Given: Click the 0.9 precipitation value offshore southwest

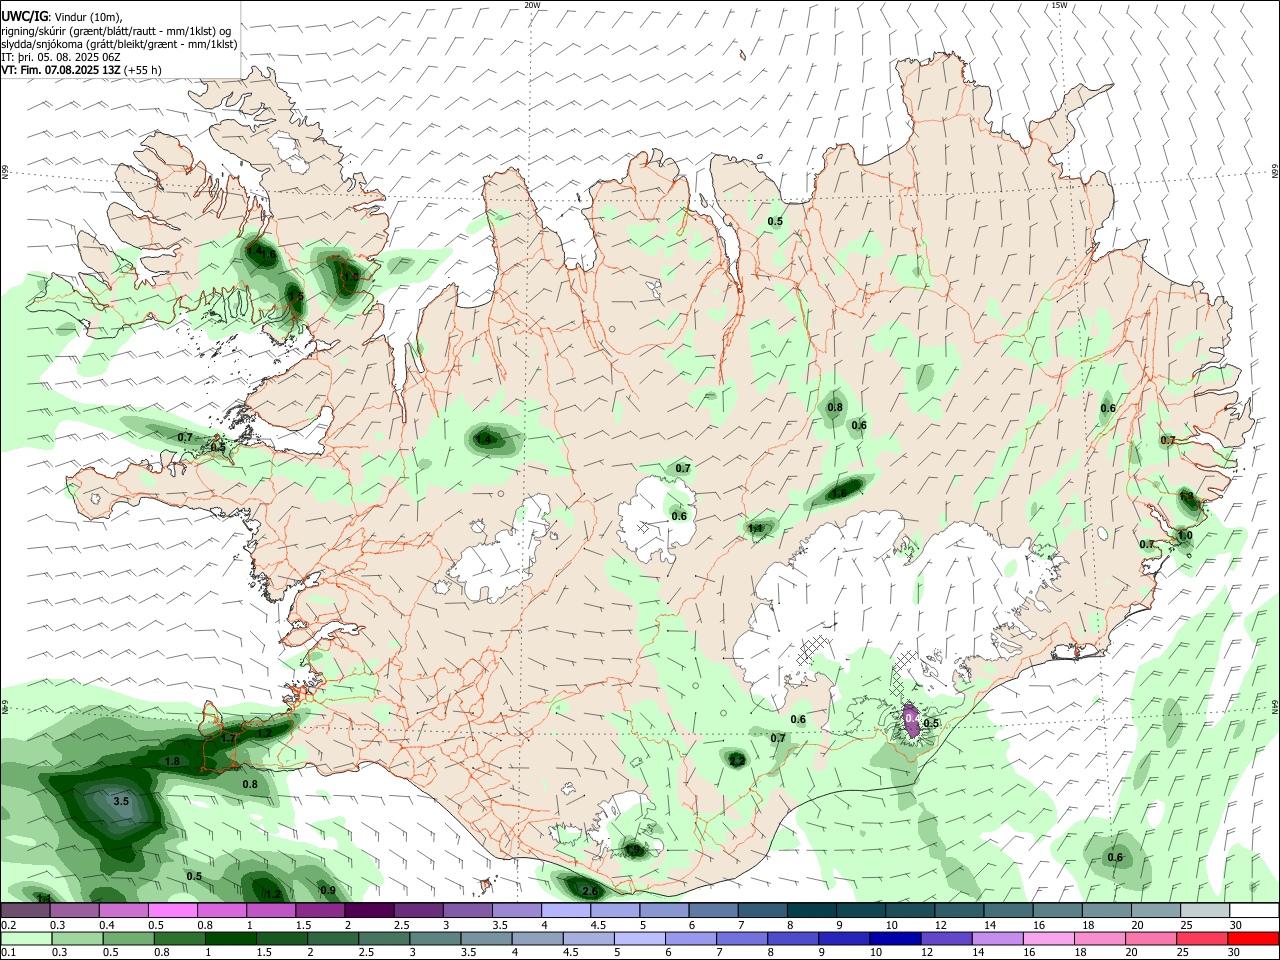Looking at the screenshot, I should pyautogui.click(x=327, y=890).
